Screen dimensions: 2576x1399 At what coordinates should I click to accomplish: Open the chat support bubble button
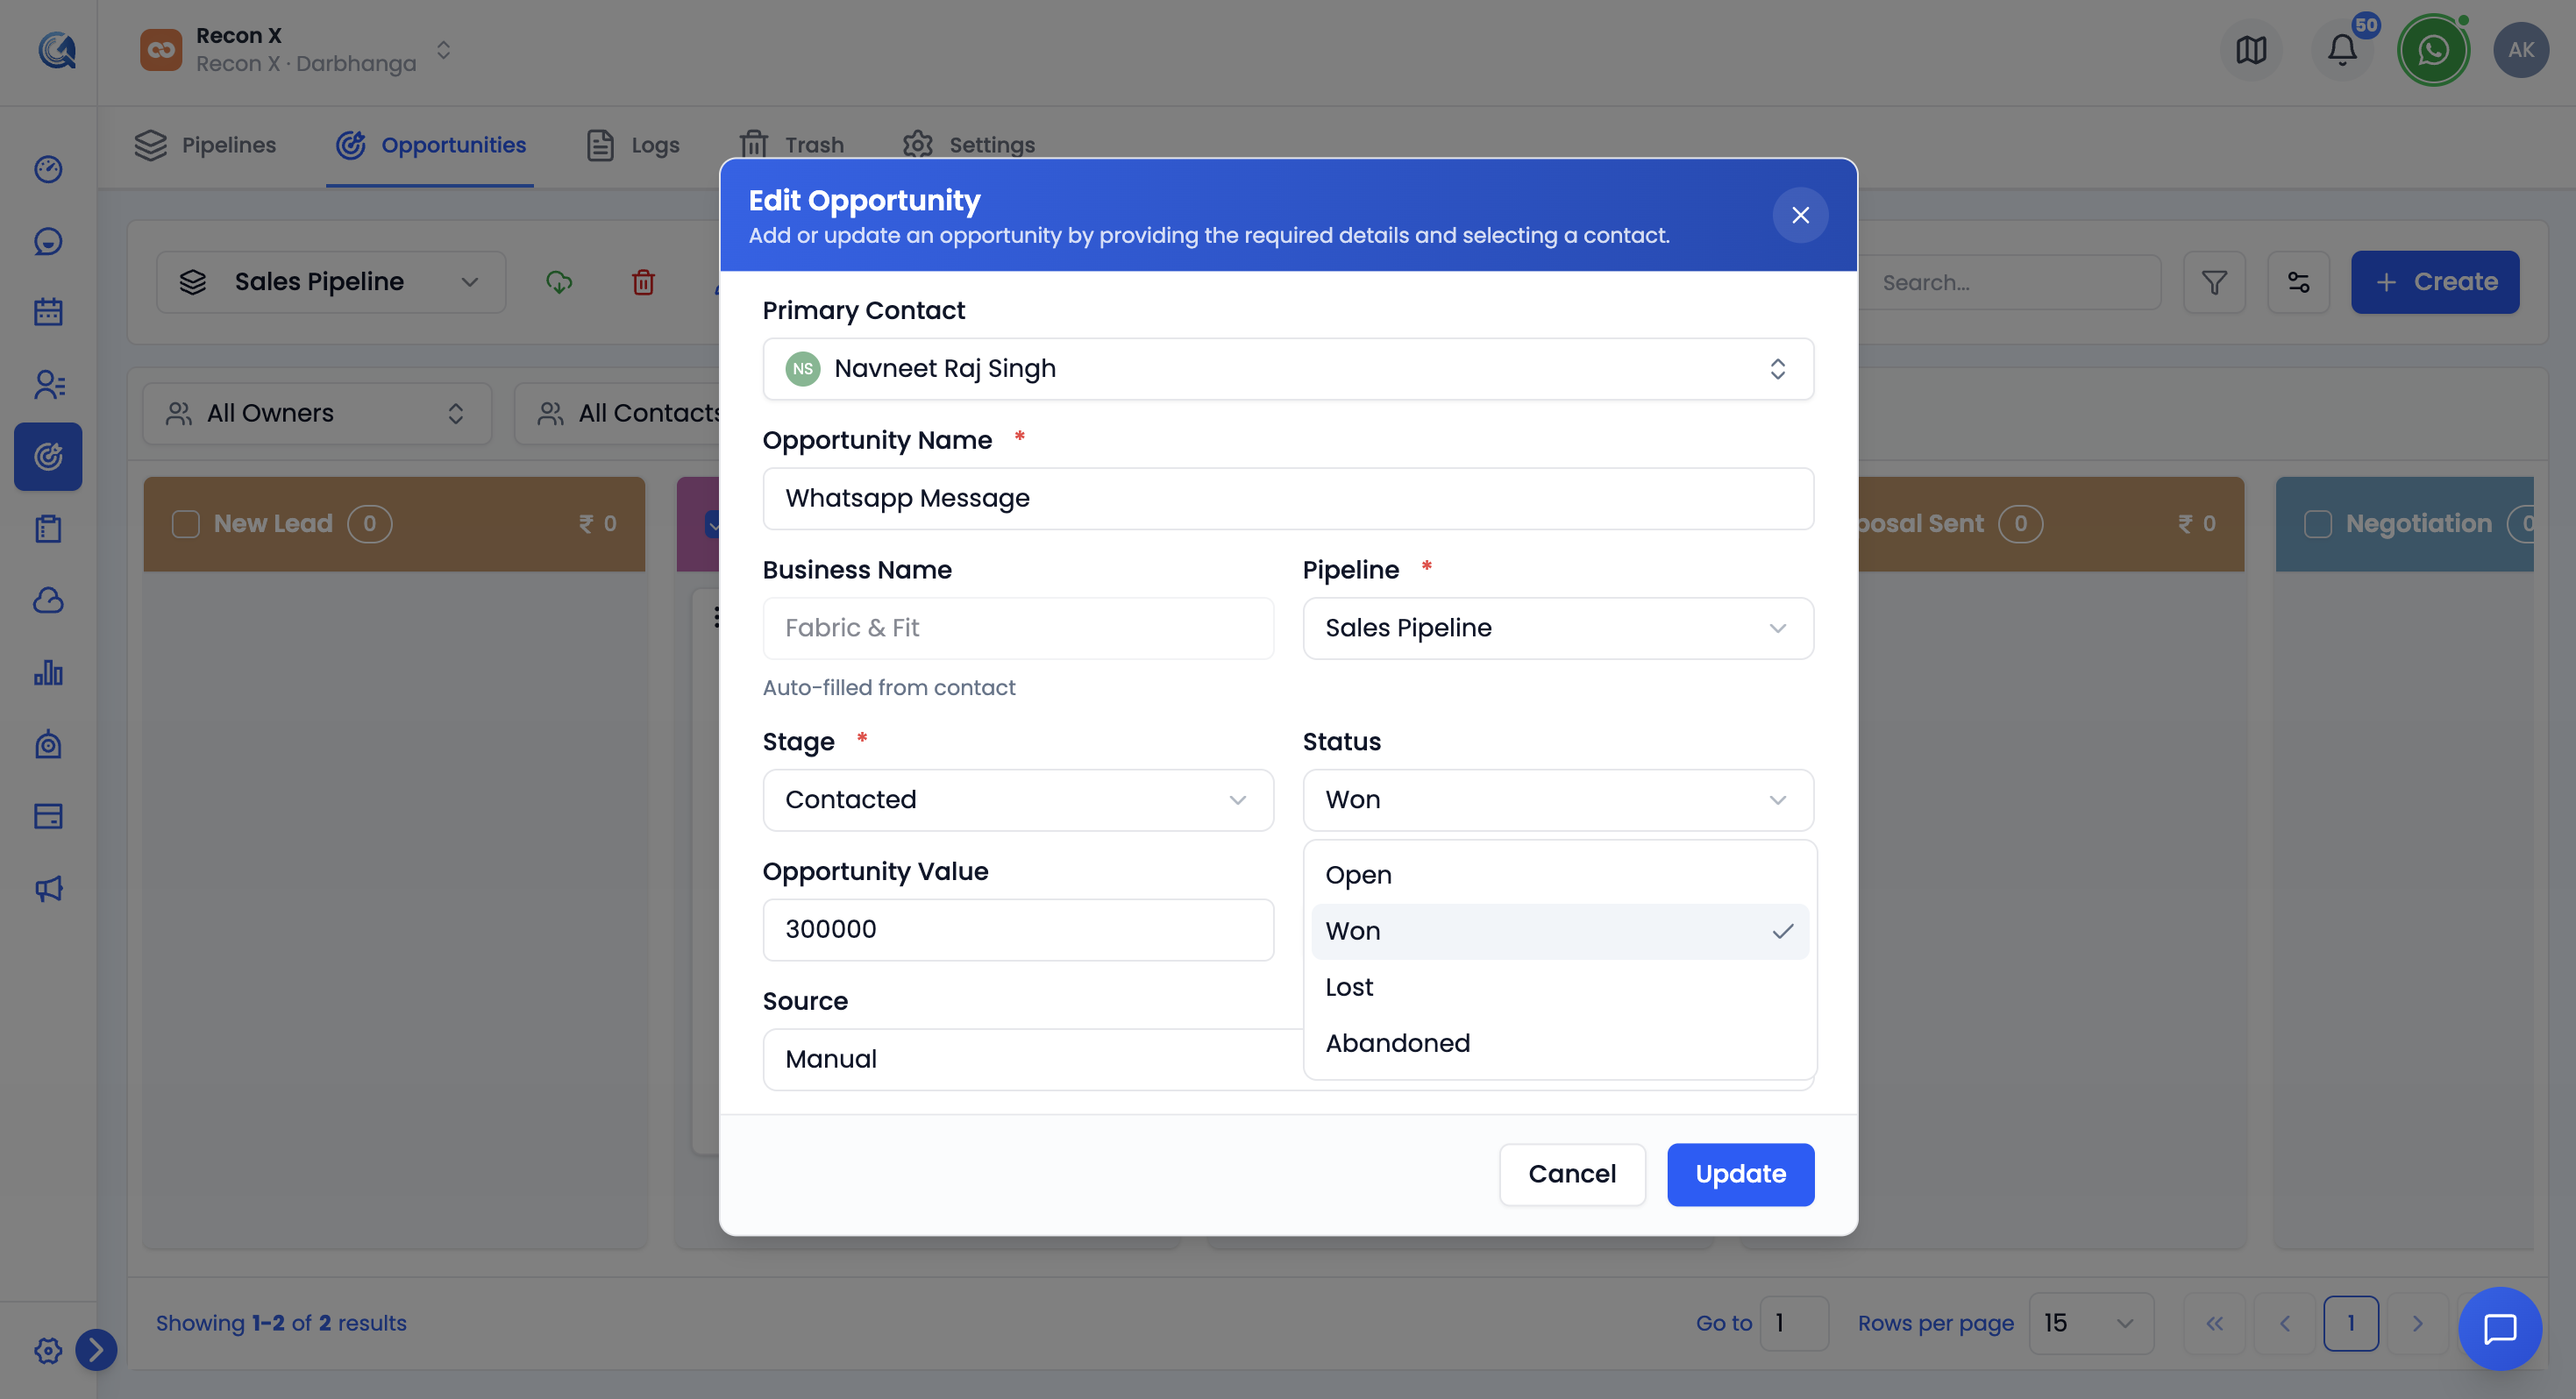point(2500,1328)
